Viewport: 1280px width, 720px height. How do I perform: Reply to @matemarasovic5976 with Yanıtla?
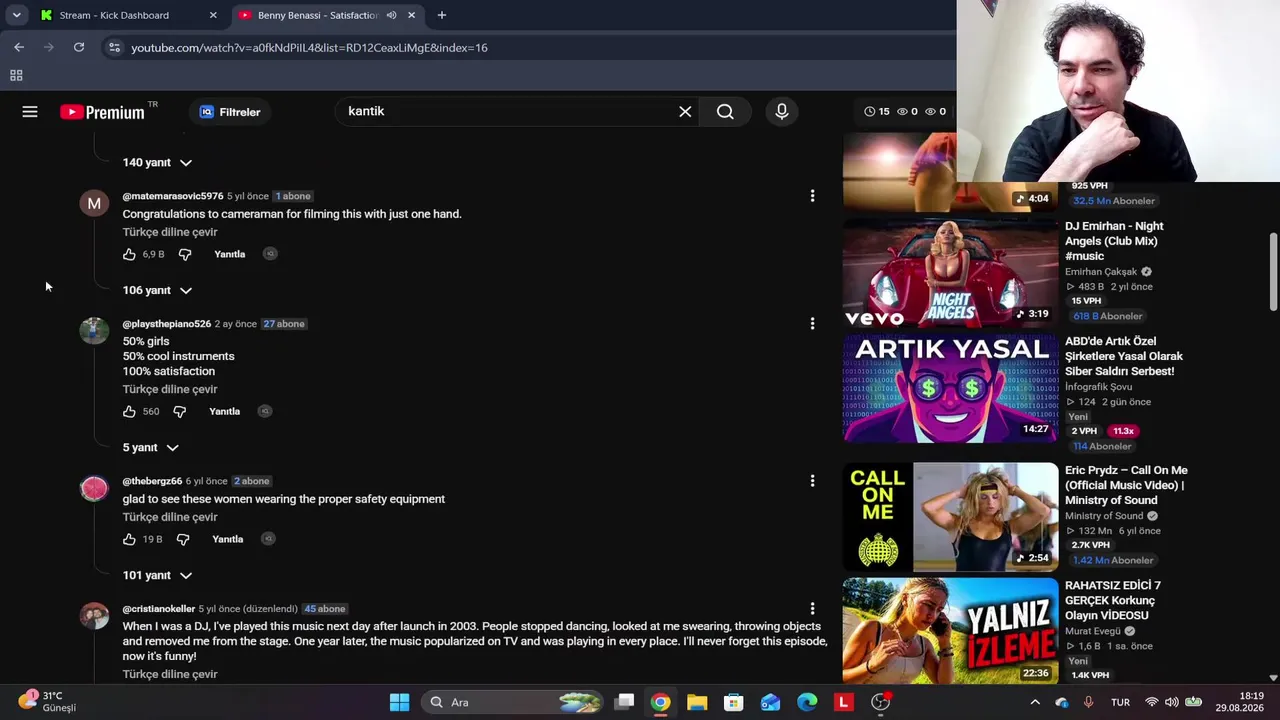tap(229, 254)
